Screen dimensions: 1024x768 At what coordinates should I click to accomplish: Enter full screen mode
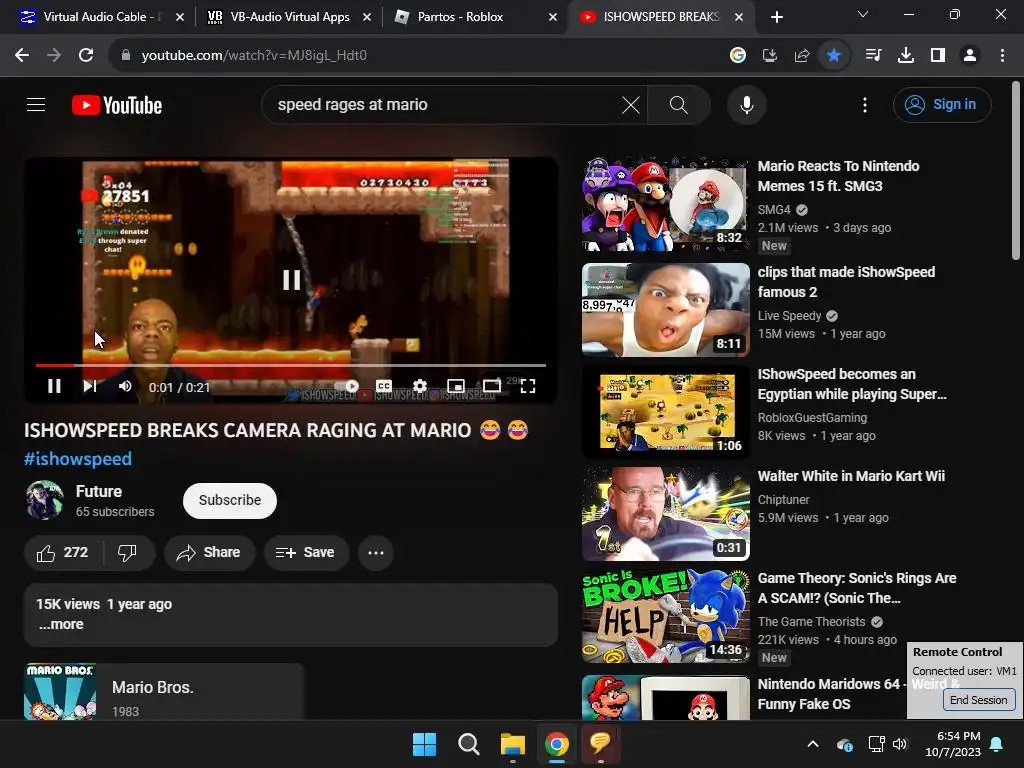click(x=528, y=387)
